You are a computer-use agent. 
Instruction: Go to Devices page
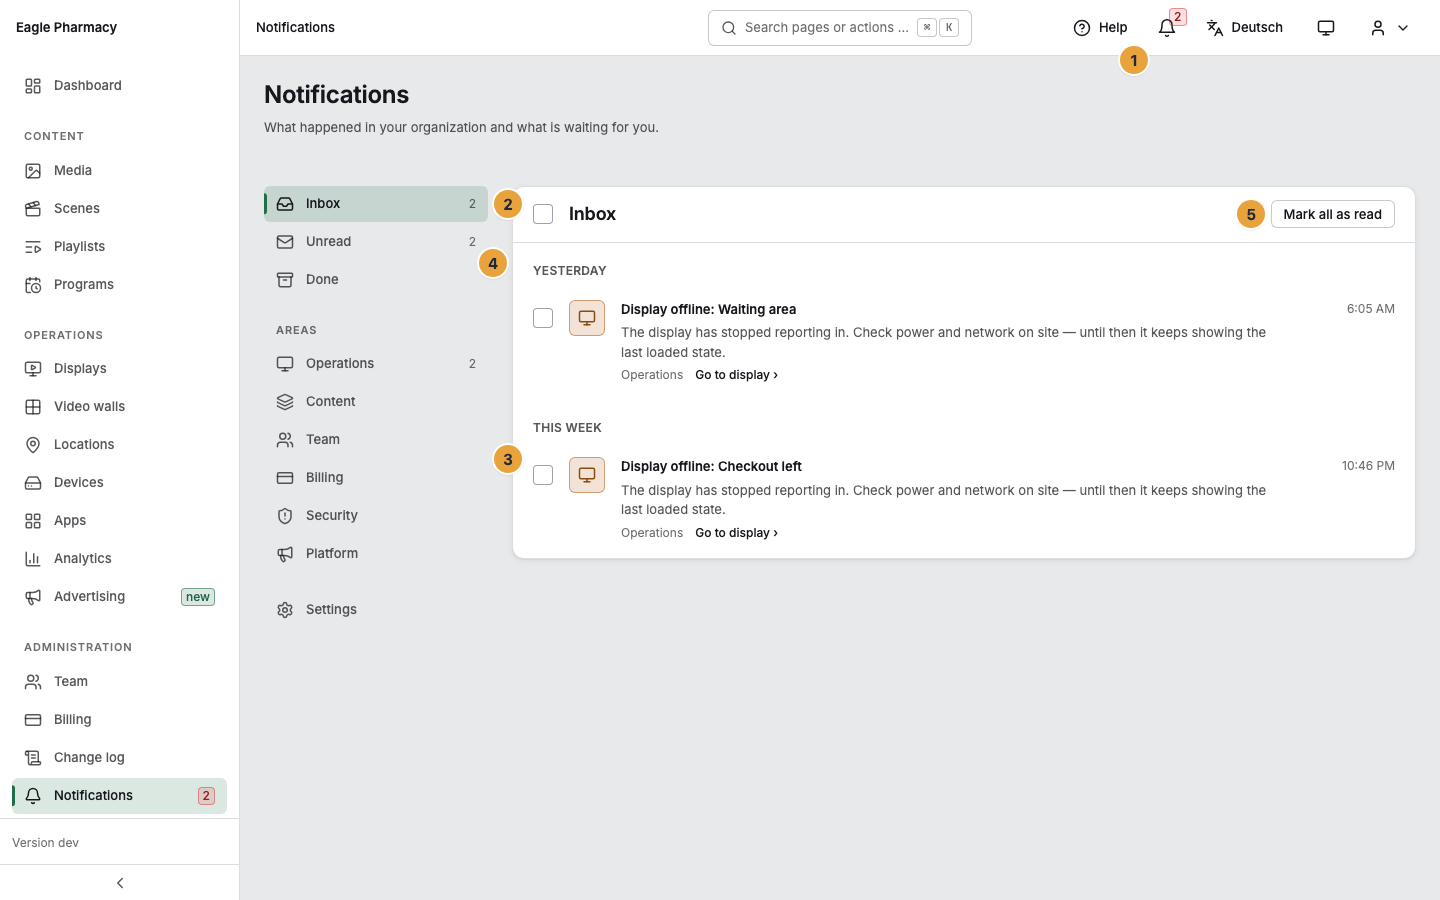(x=119, y=483)
